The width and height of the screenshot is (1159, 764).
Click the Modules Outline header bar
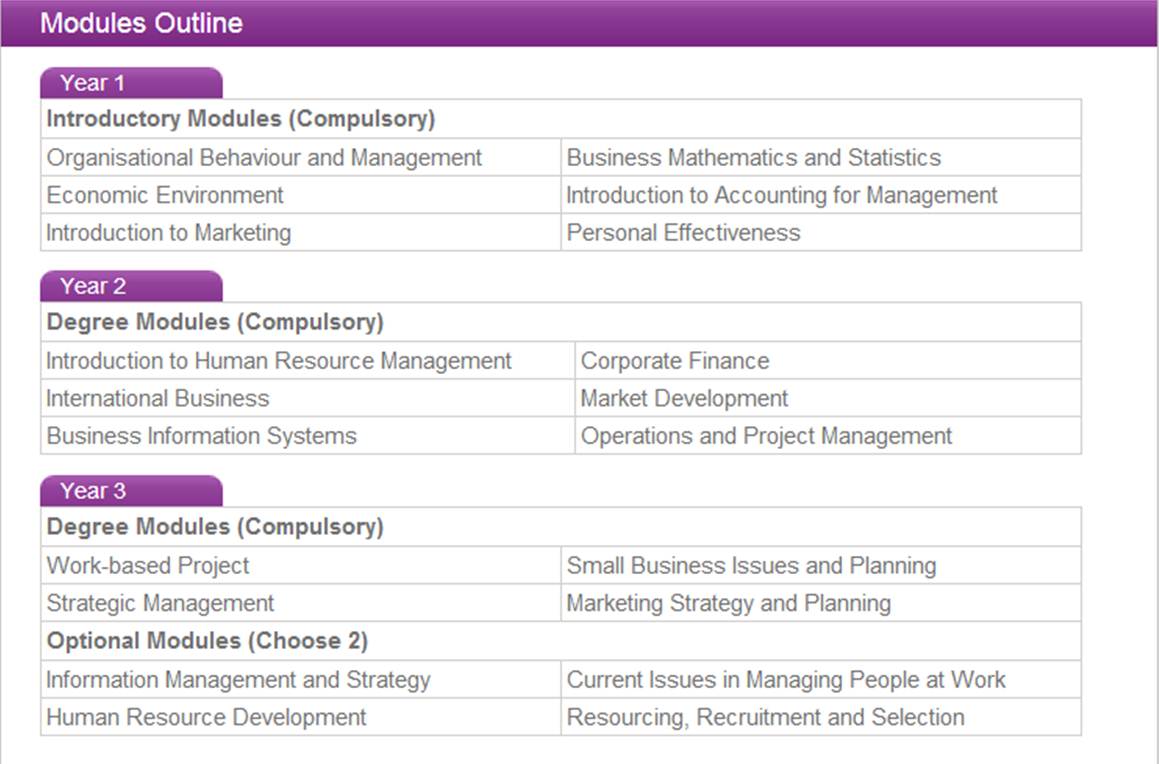point(141,23)
